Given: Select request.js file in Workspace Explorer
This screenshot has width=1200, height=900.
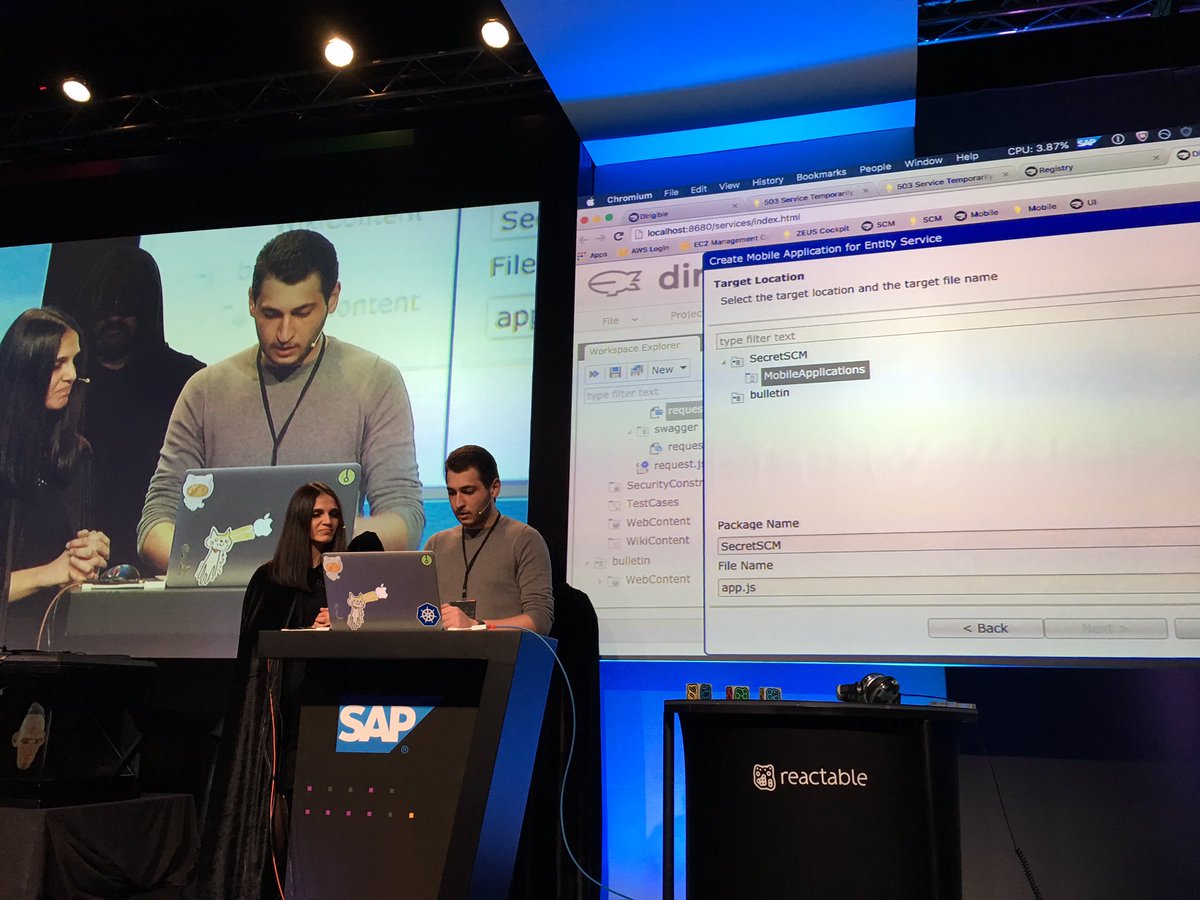Looking at the screenshot, I should click(676, 465).
